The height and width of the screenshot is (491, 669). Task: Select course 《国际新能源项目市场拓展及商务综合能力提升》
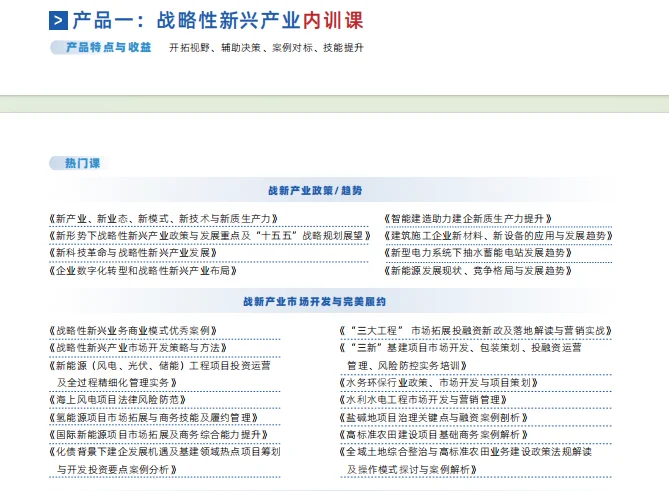pos(159,435)
